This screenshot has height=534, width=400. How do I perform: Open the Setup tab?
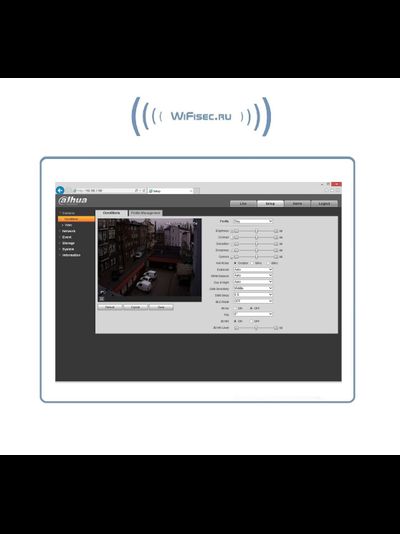270,203
